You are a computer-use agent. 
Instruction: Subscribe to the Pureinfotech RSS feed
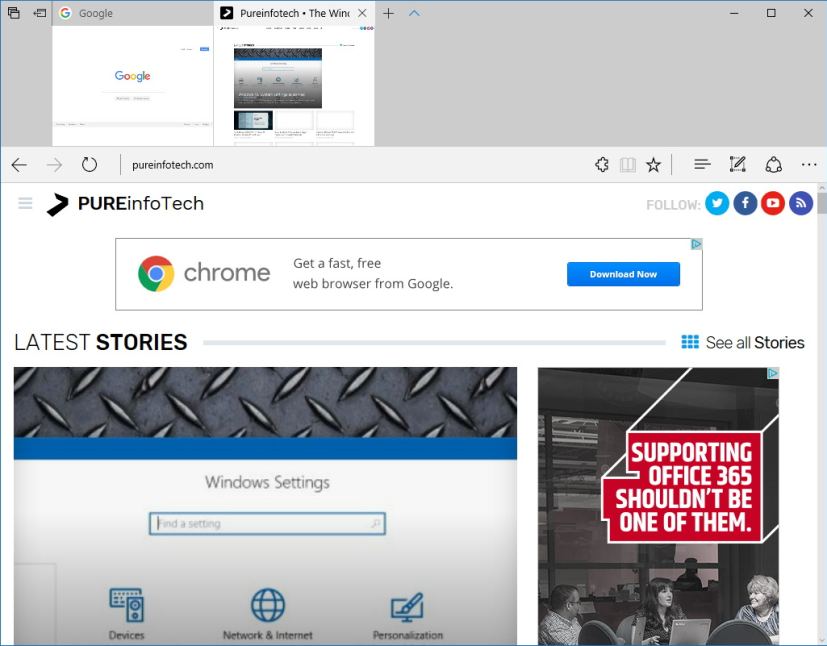coord(801,203)
